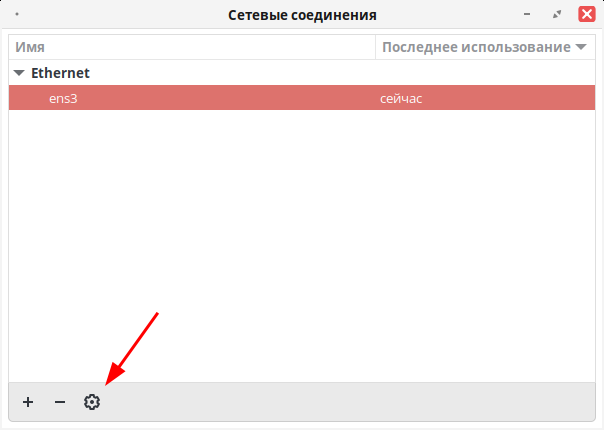This screenshot has width=604, height=430.
Task: Click the сейчас last-used cell of ens3
Action: coord(401,99)
